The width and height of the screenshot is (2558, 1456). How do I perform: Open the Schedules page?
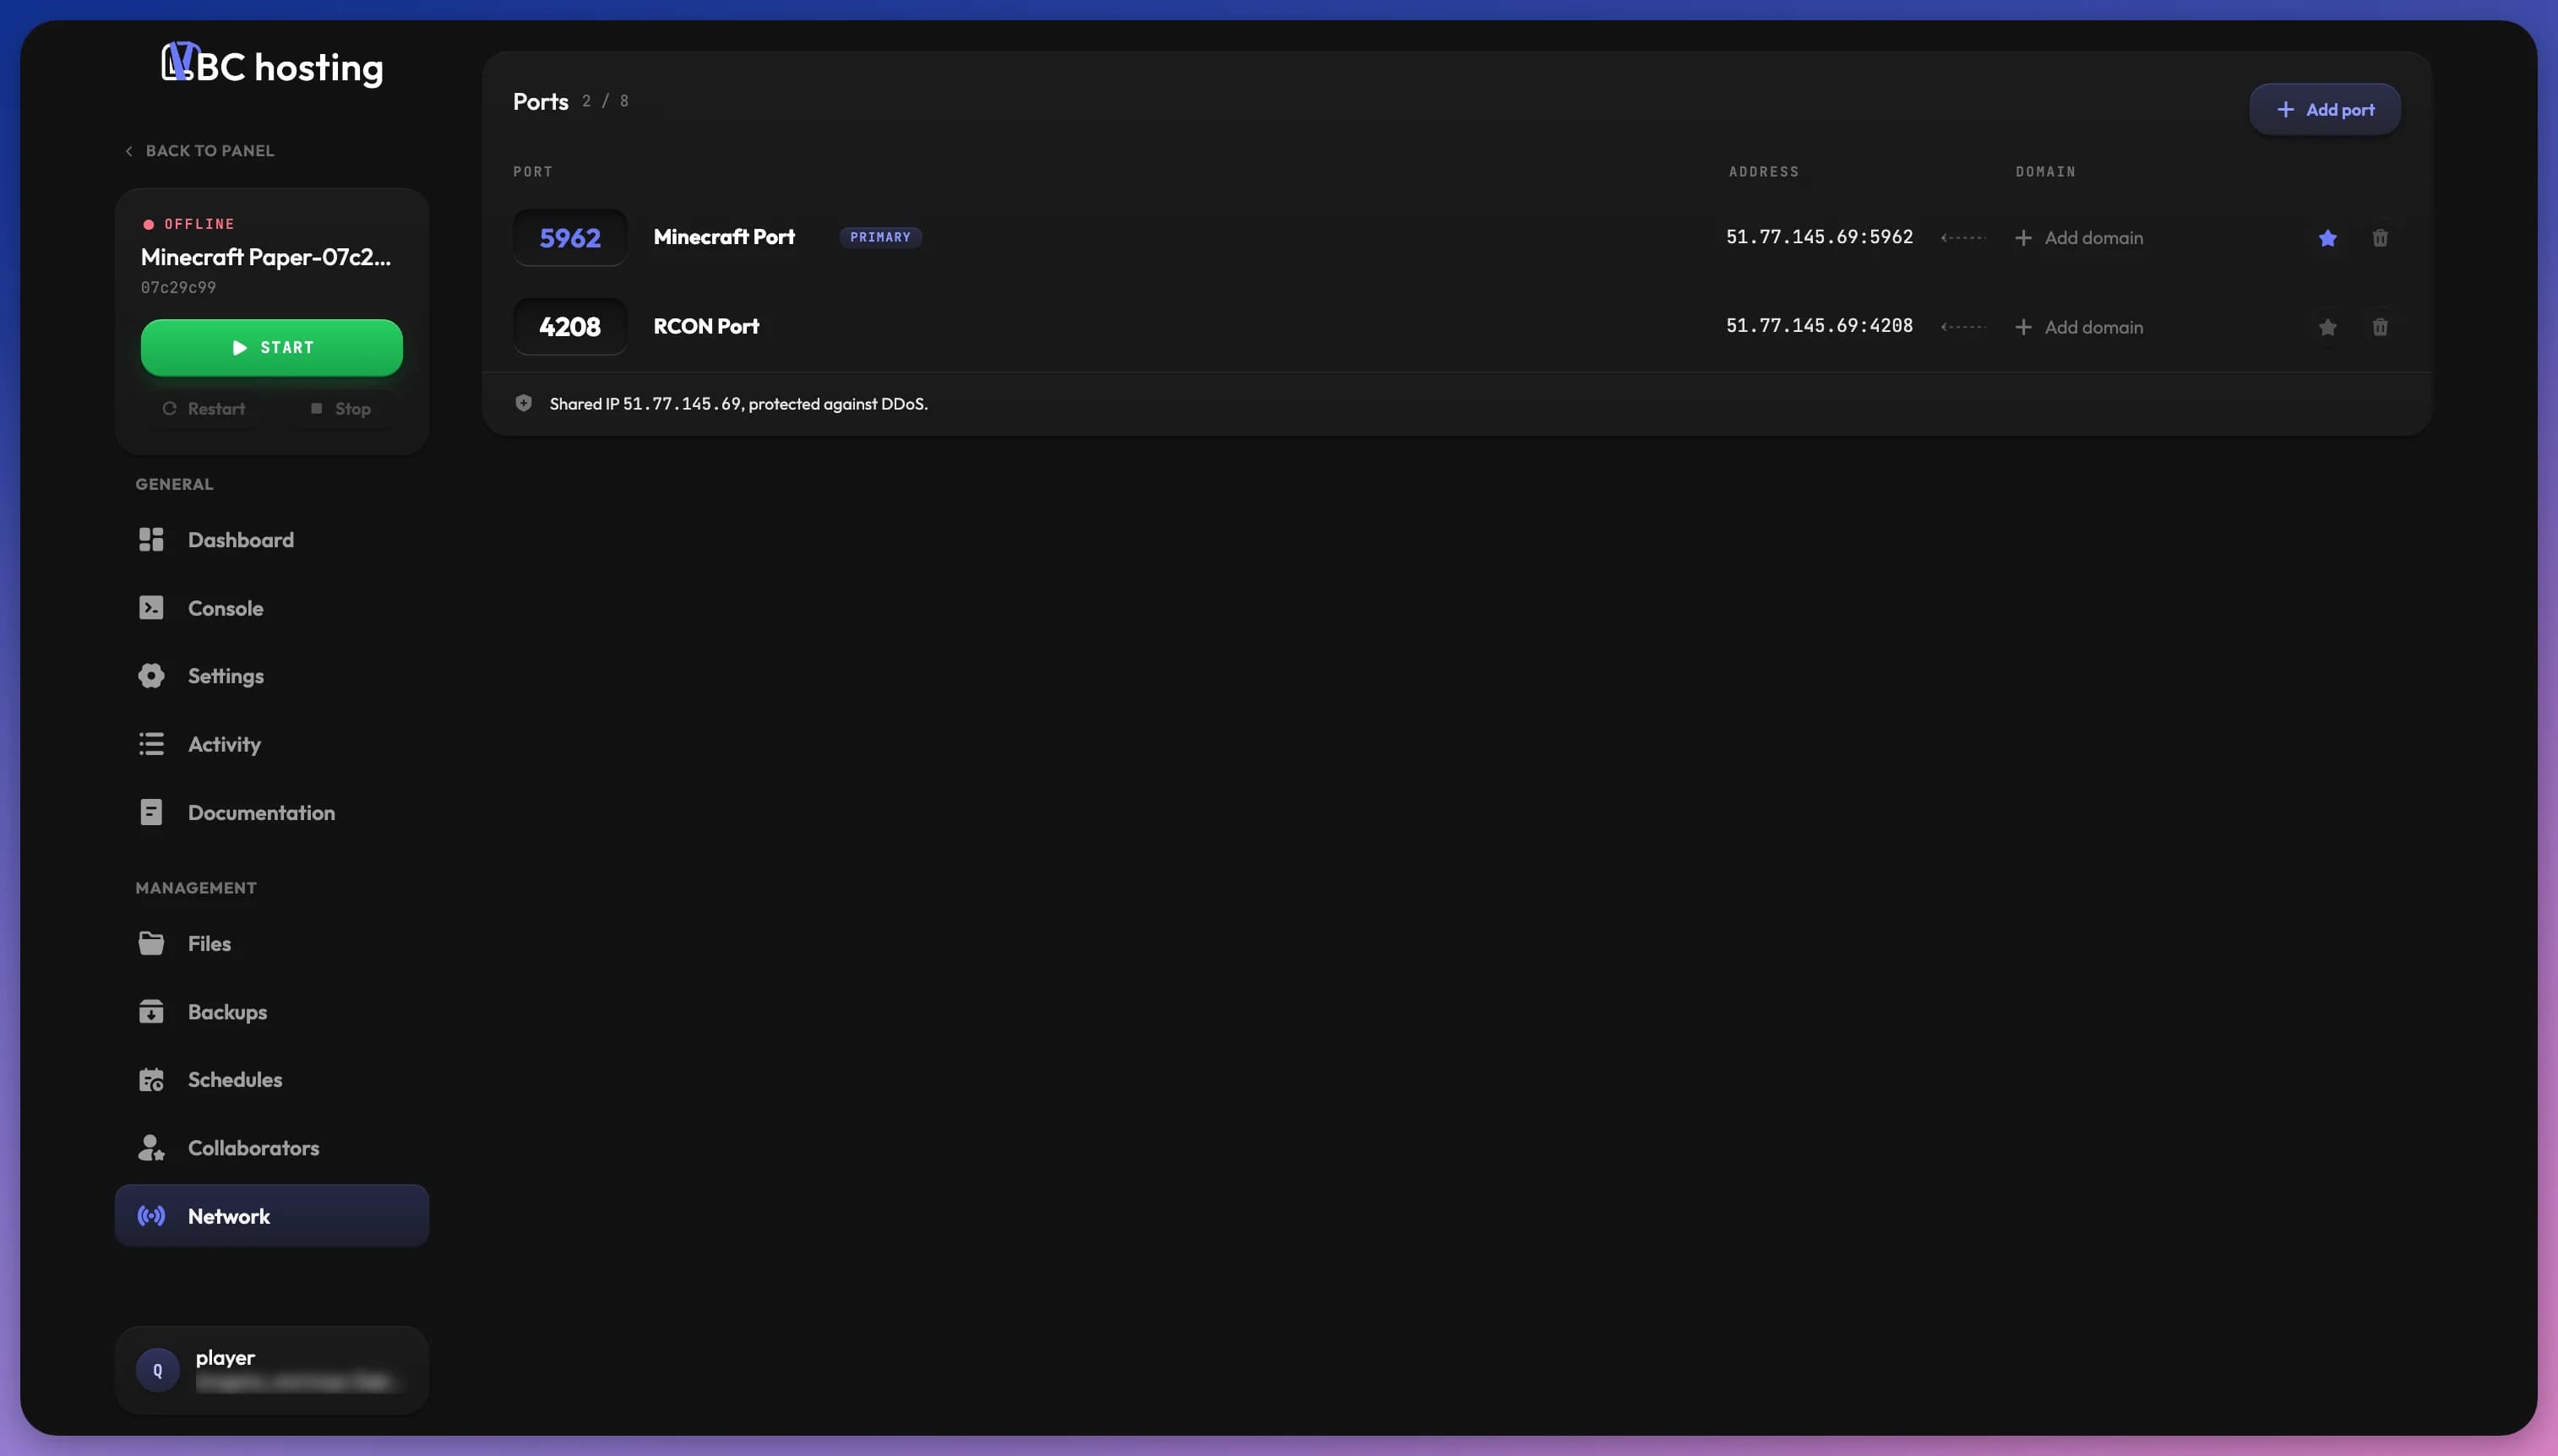coord(271,1079)
